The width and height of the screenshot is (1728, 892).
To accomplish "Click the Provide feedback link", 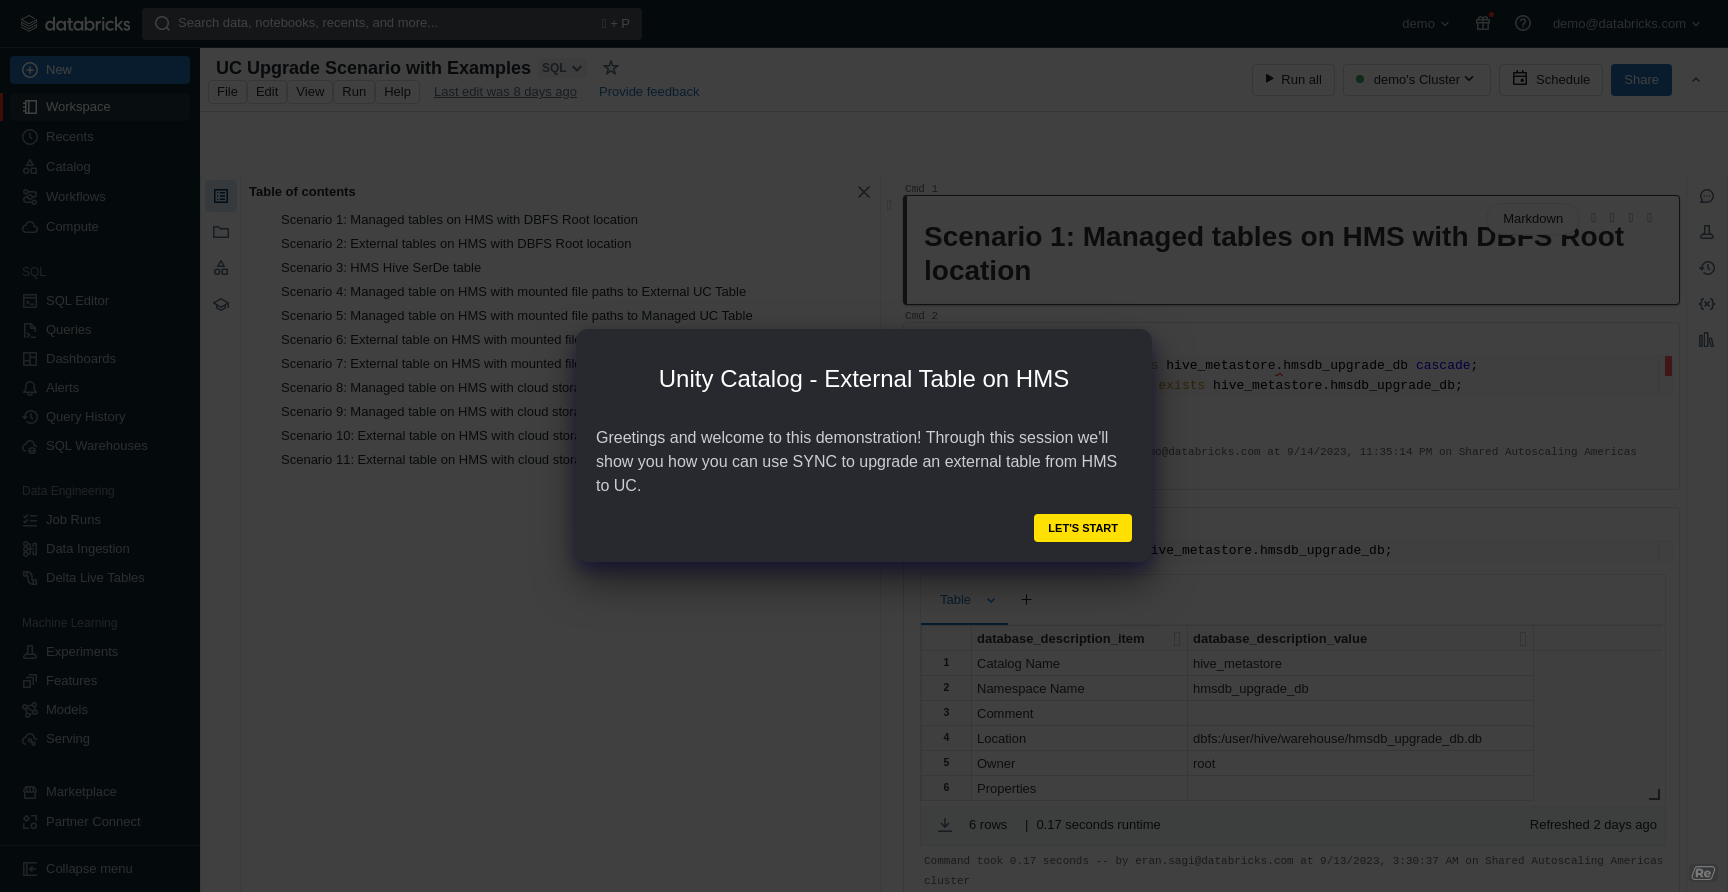I will coord(649,92).
